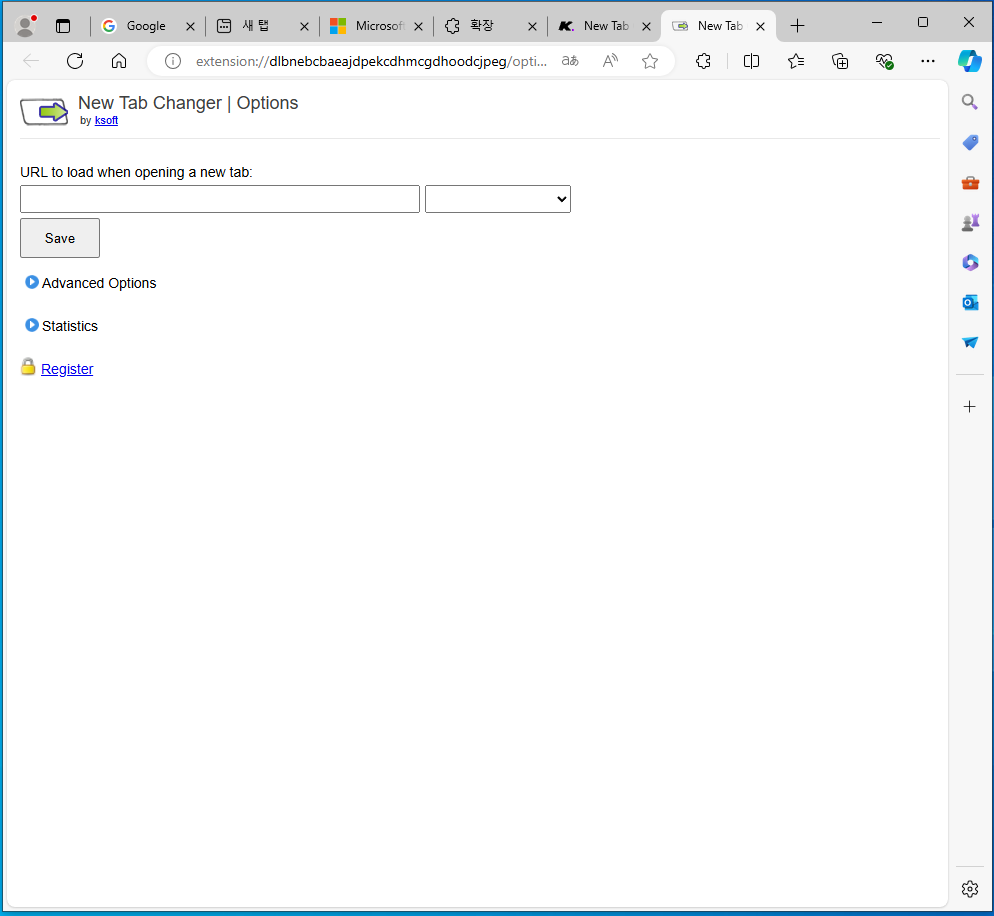Click the URL to load input field
The width and height of the screenshot is (994, 916).
pyautogui.click(x=220, y=199)
